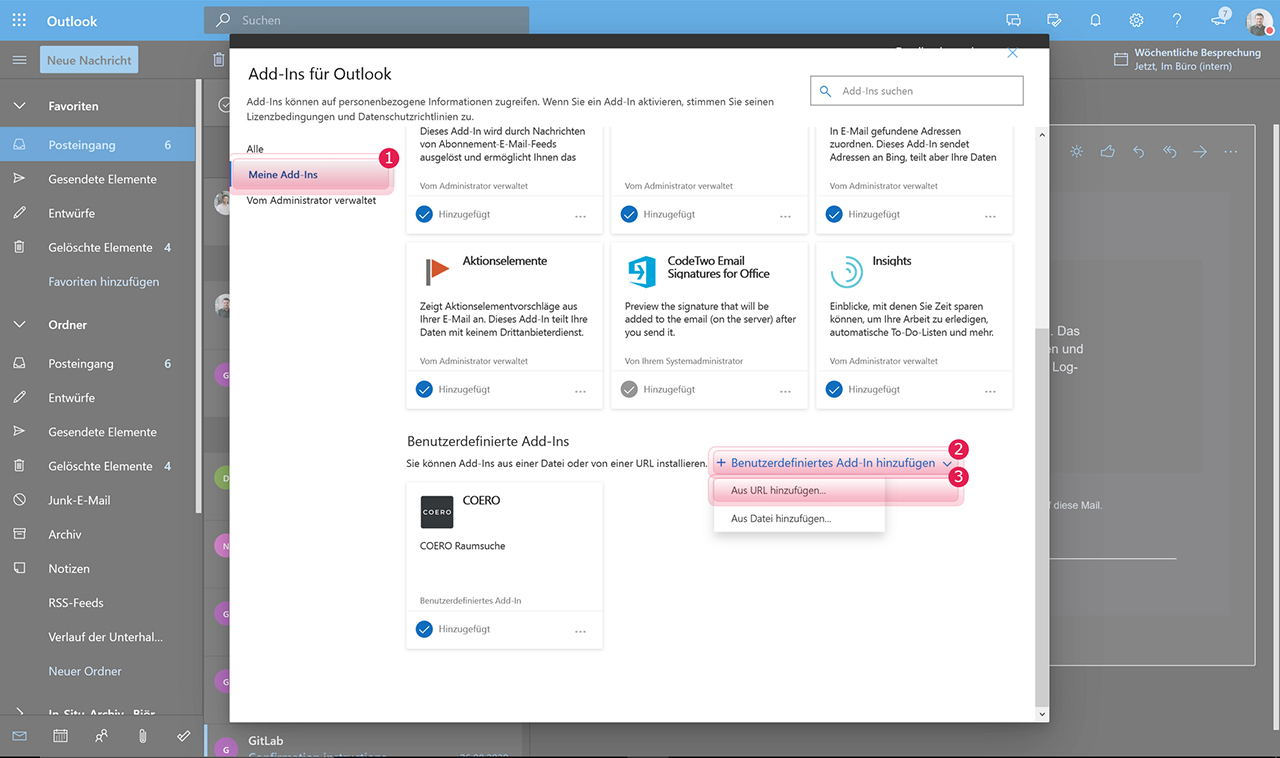Close the Add-Ins dialog
Screen dimensions: 1280x758
pos(1012,54)
